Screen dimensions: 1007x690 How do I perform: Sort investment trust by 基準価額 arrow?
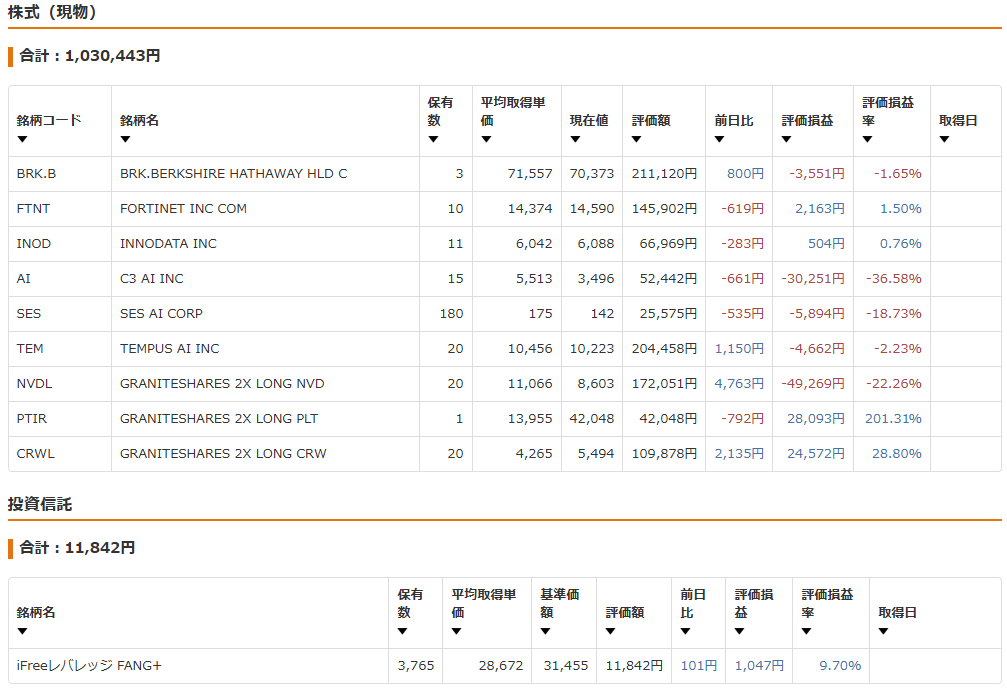[545, 632]
